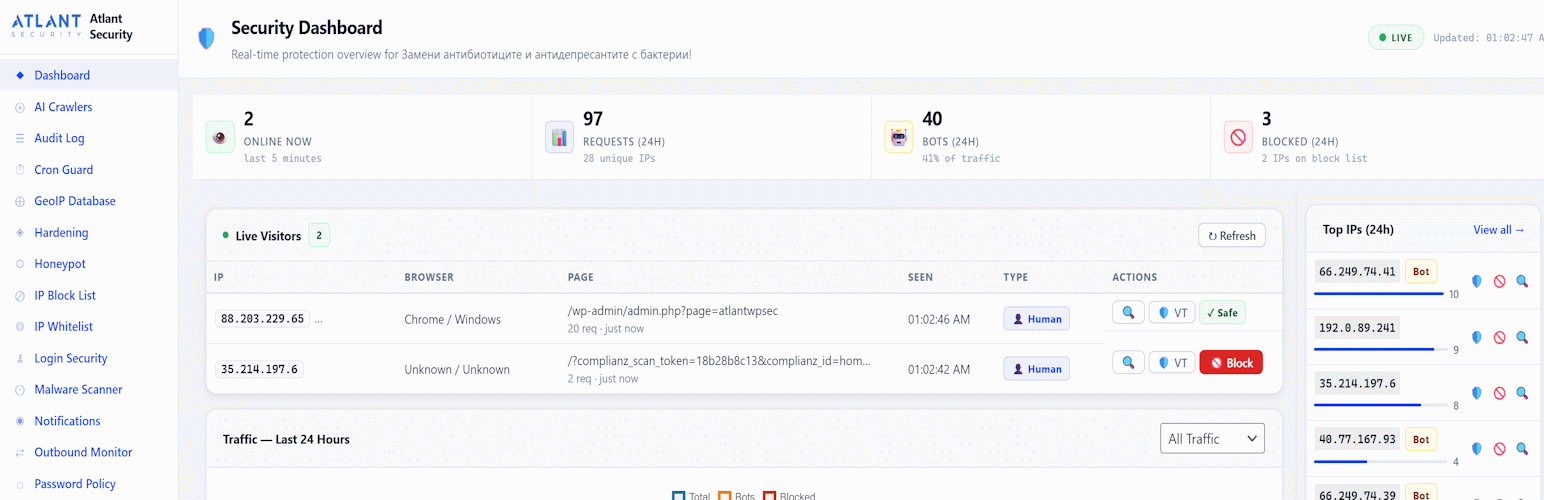The height and width of the screenshot is (500, 1544).
Task: Click the 192.0.89.241 request bar
Action: click(x=1379, y=350)
